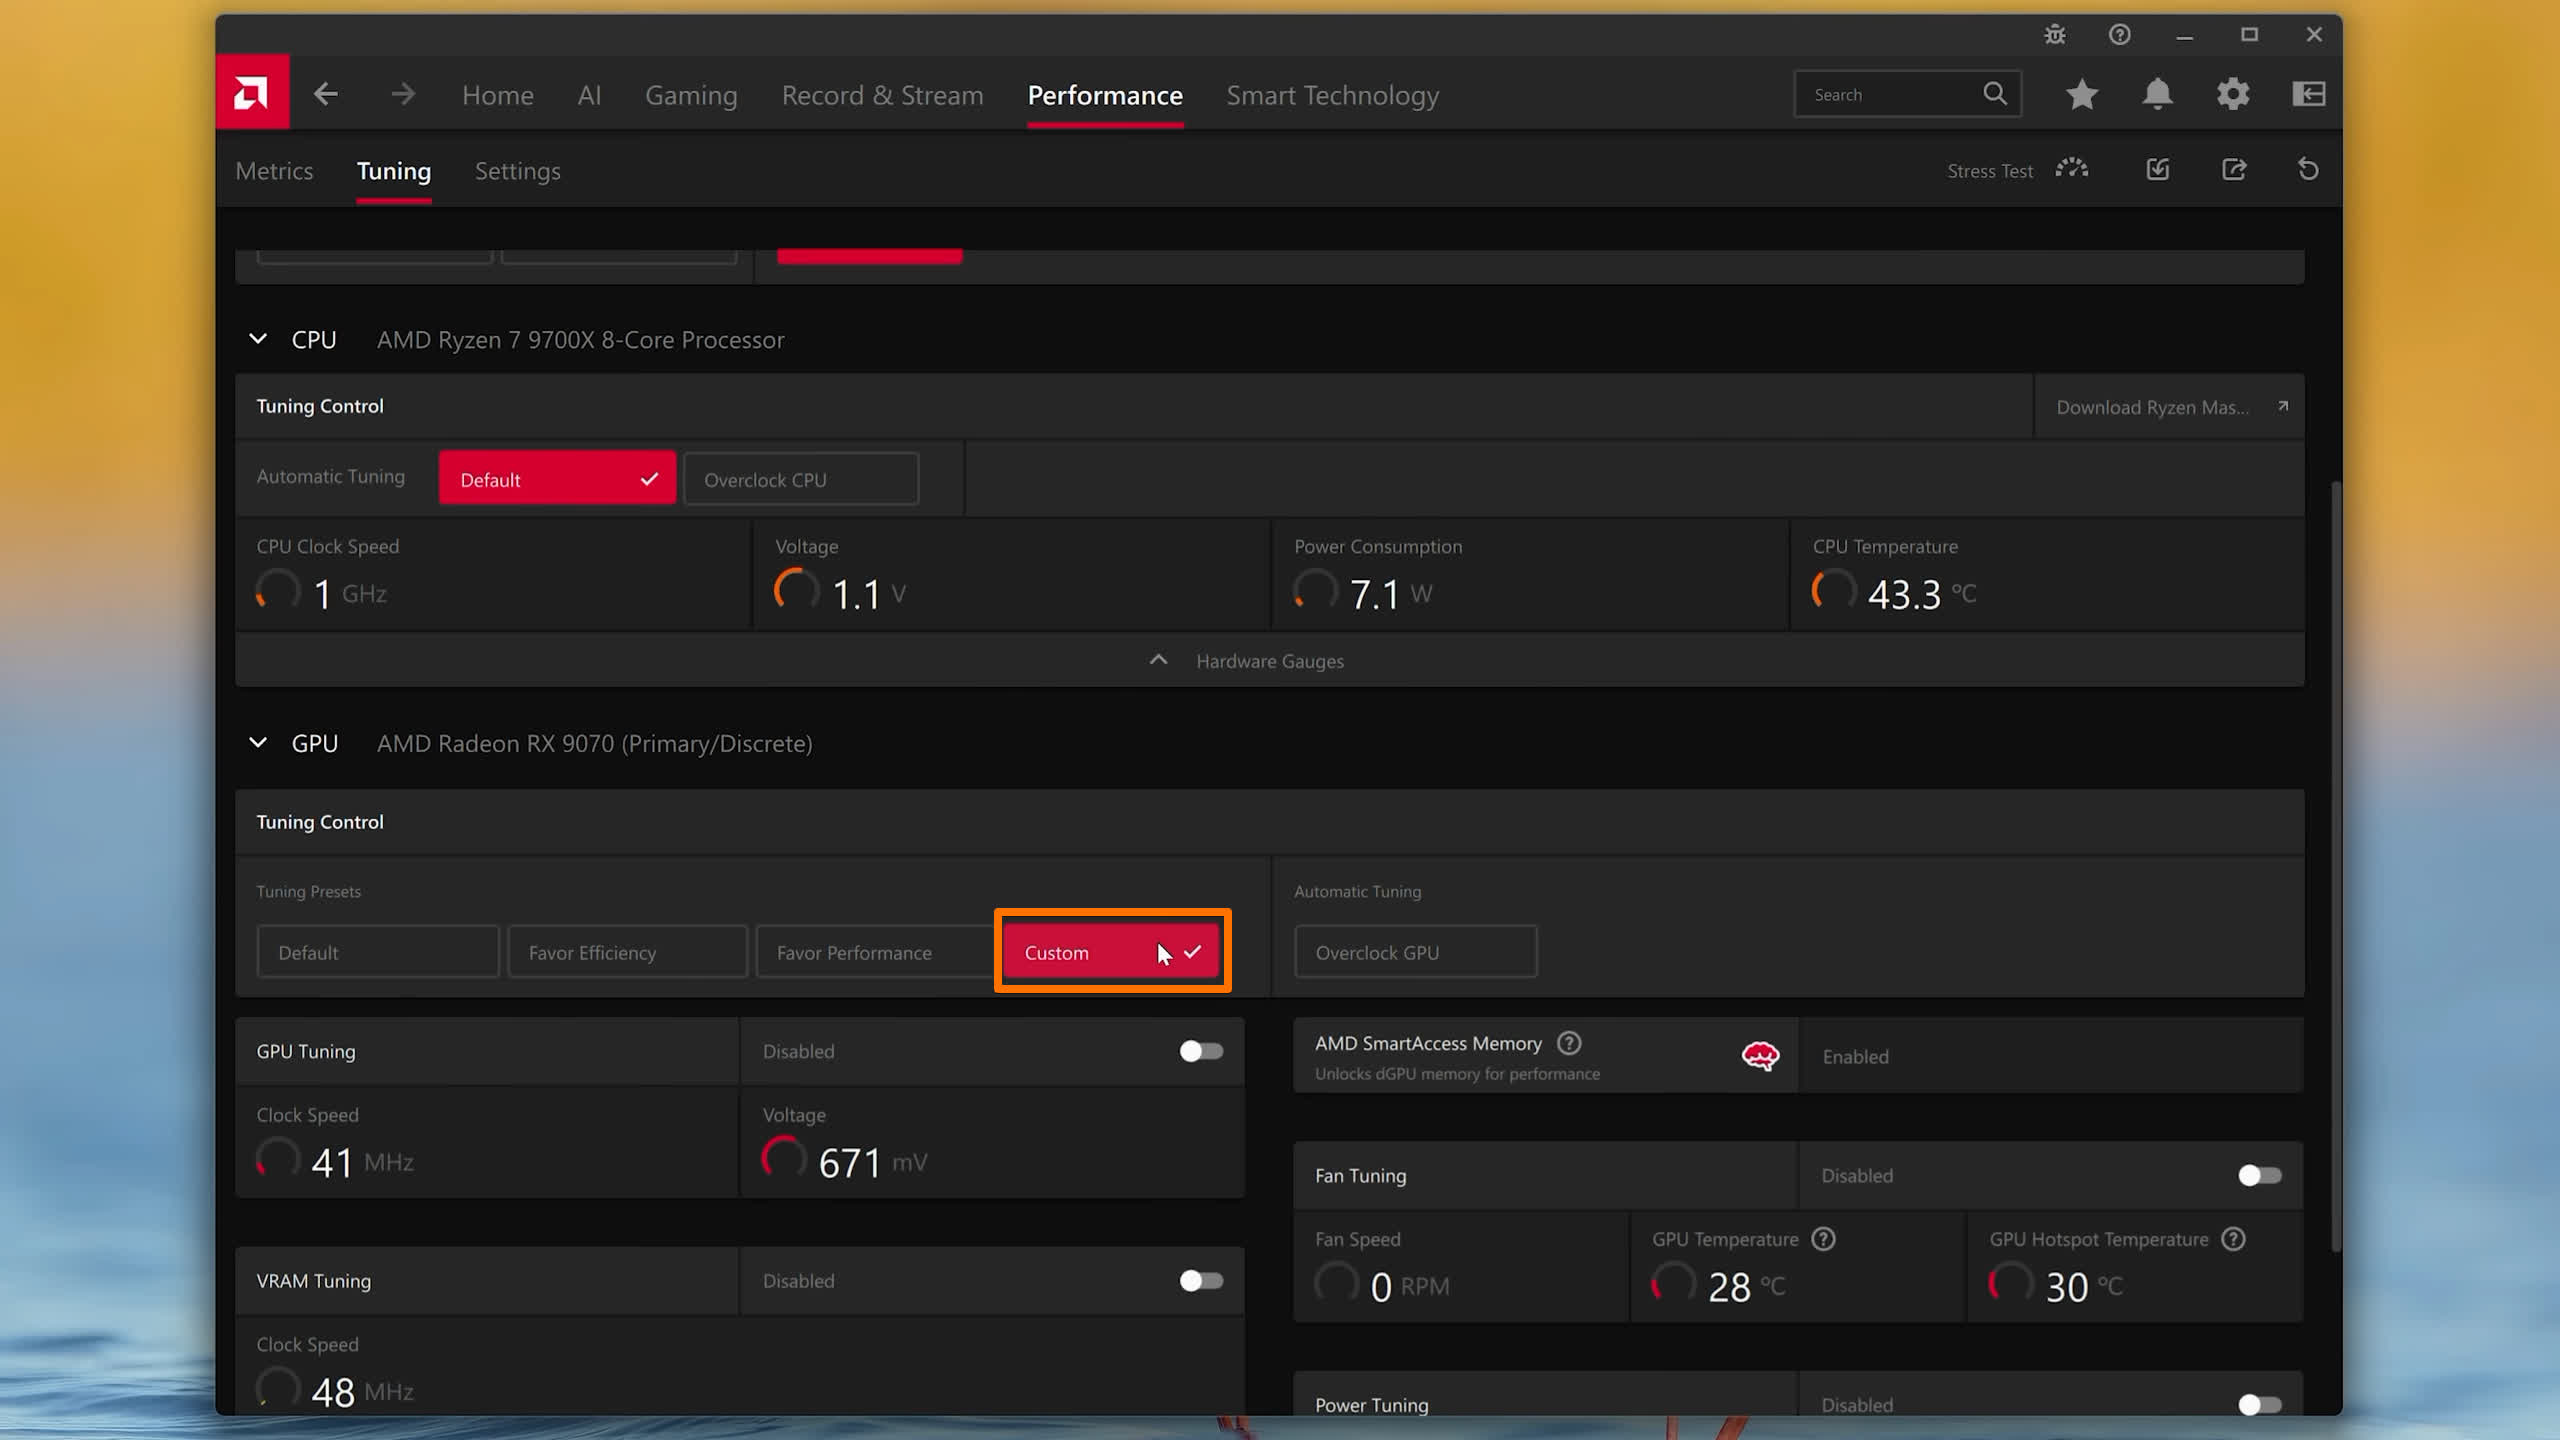Screen dimensions: 2560x1440
Task: Click the export tuning profile icon
Action: [x=2234, y=169]
